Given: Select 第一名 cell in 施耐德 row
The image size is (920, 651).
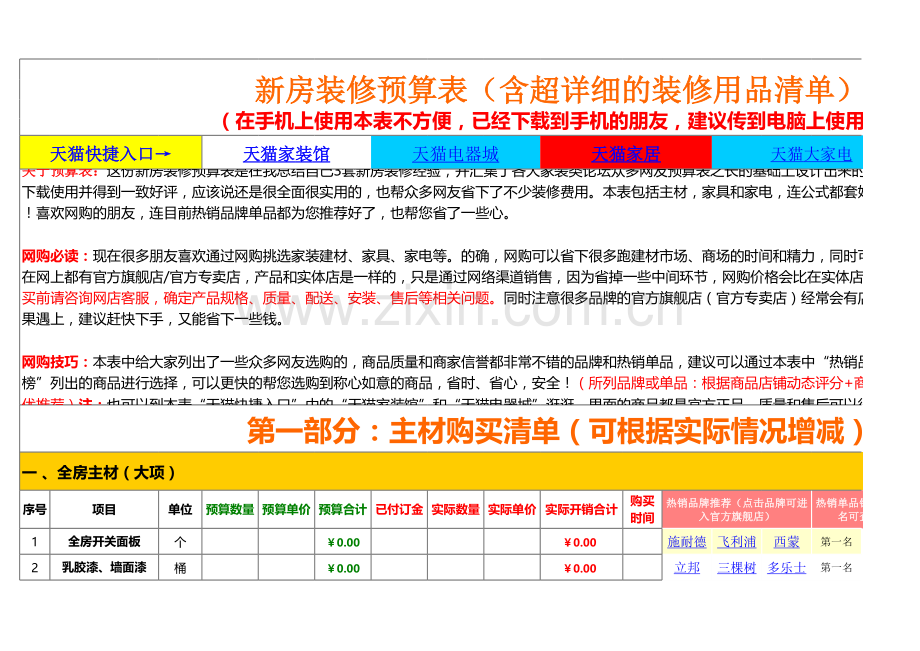Looking at the screenshot, I should [837, 542].
